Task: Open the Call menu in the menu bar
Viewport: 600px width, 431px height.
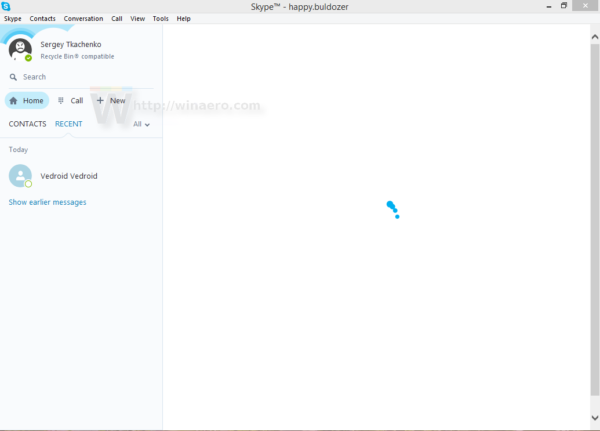Action: (117, 19)
